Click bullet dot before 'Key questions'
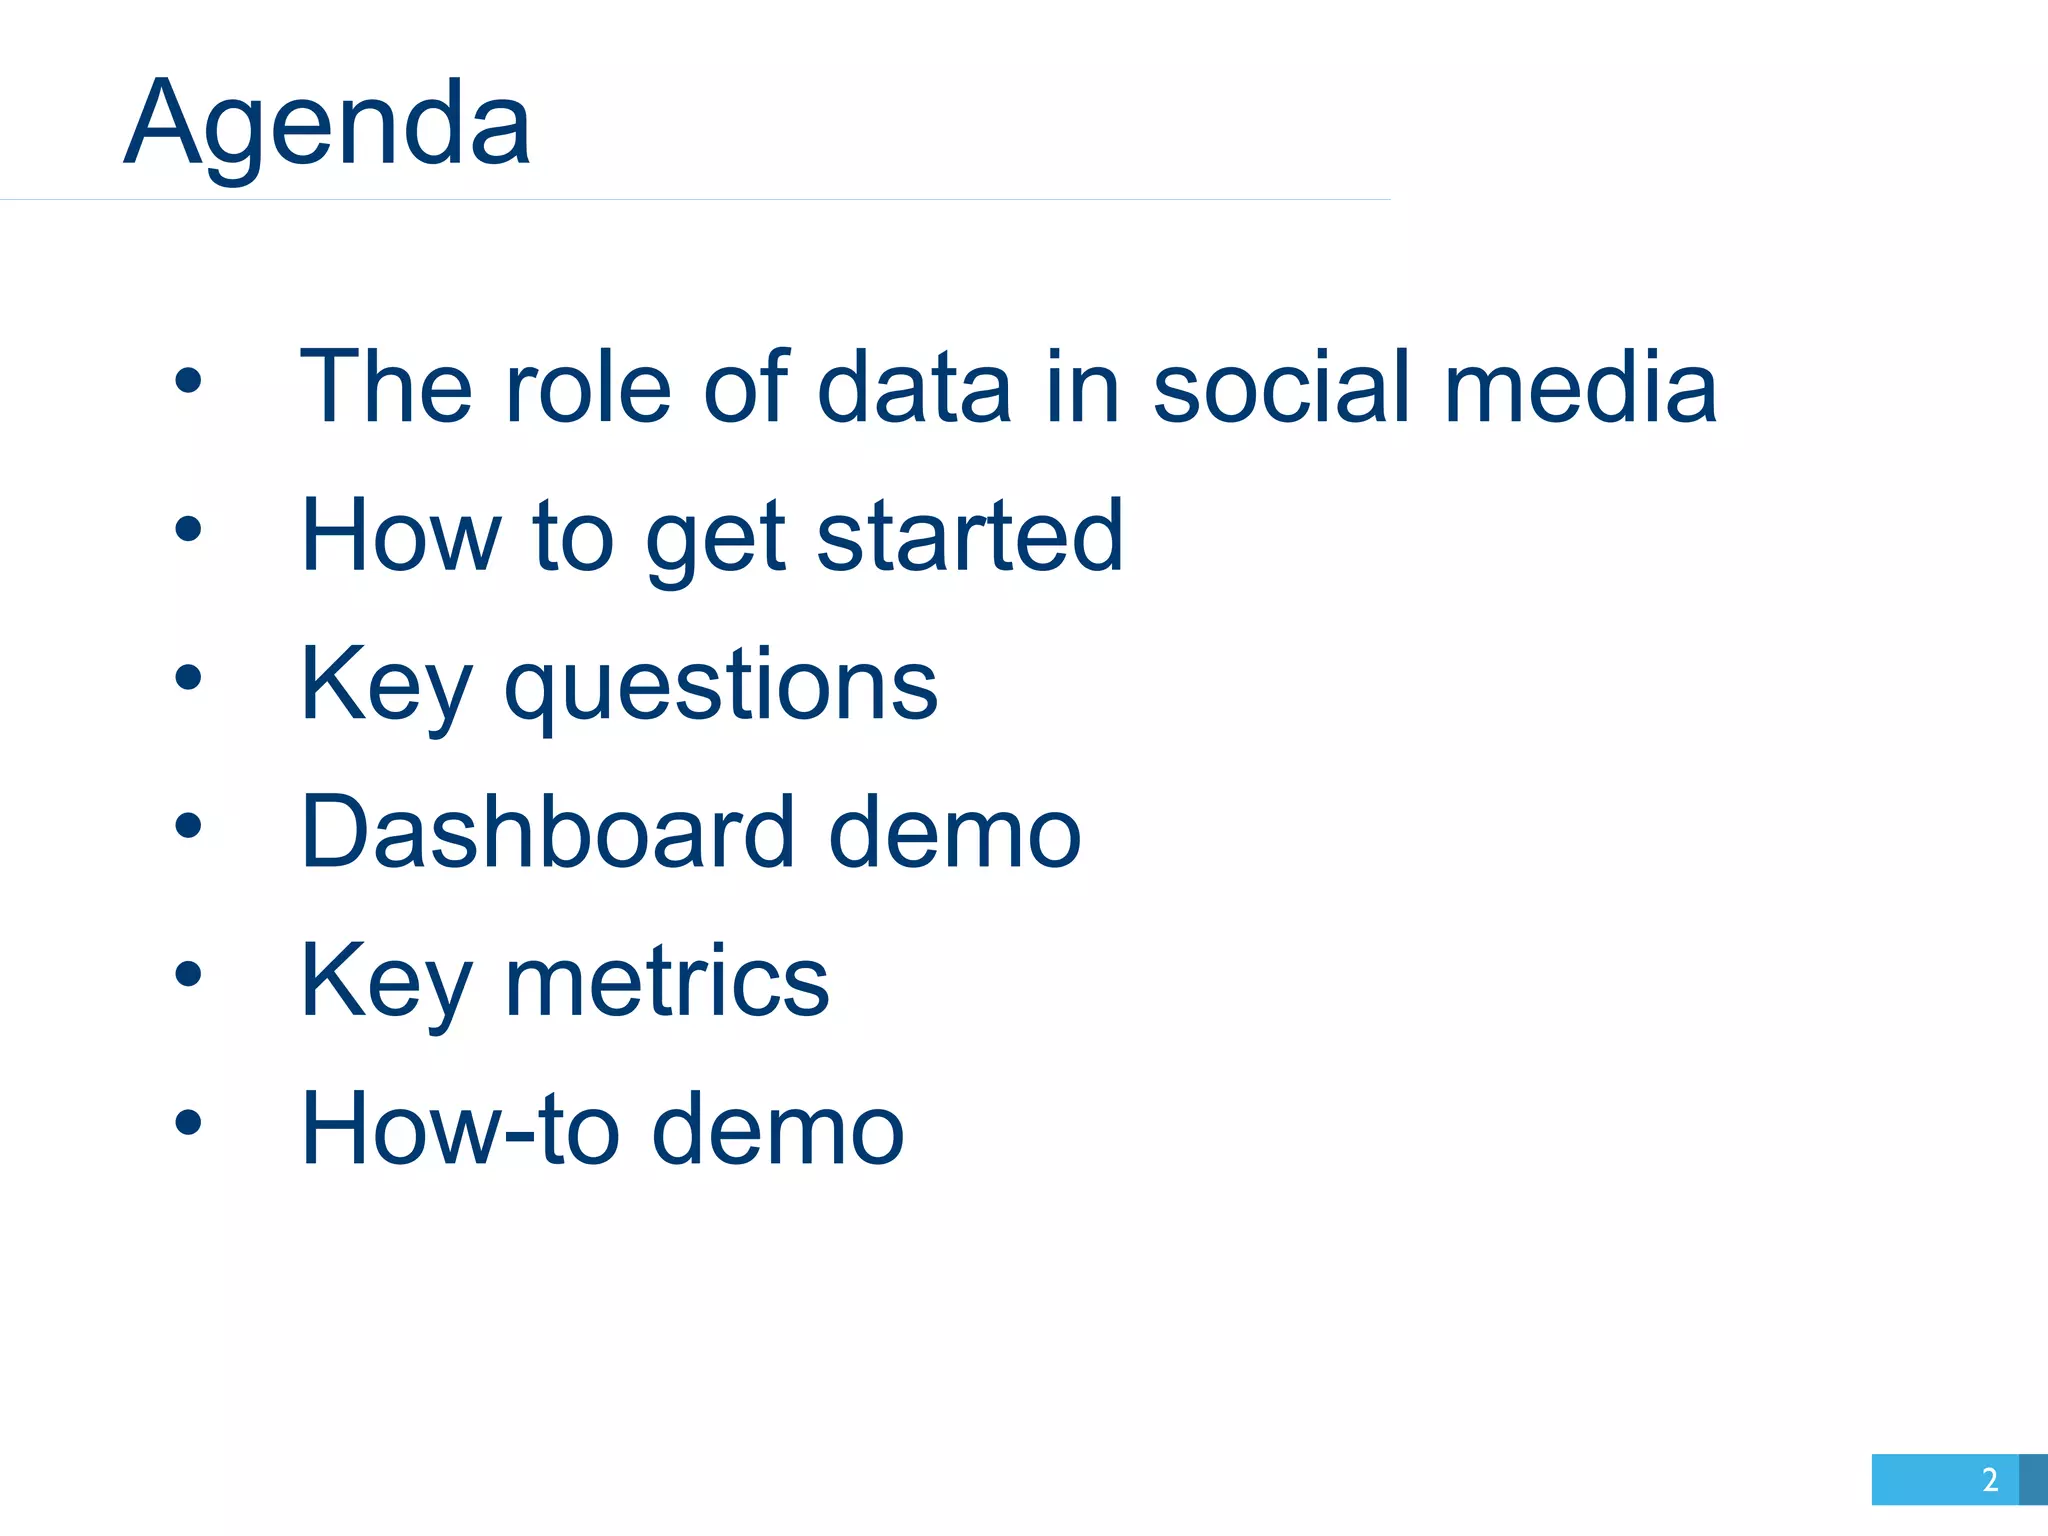The height and width of the screenshot is (1536, 2048). click(x=188, y=678)
